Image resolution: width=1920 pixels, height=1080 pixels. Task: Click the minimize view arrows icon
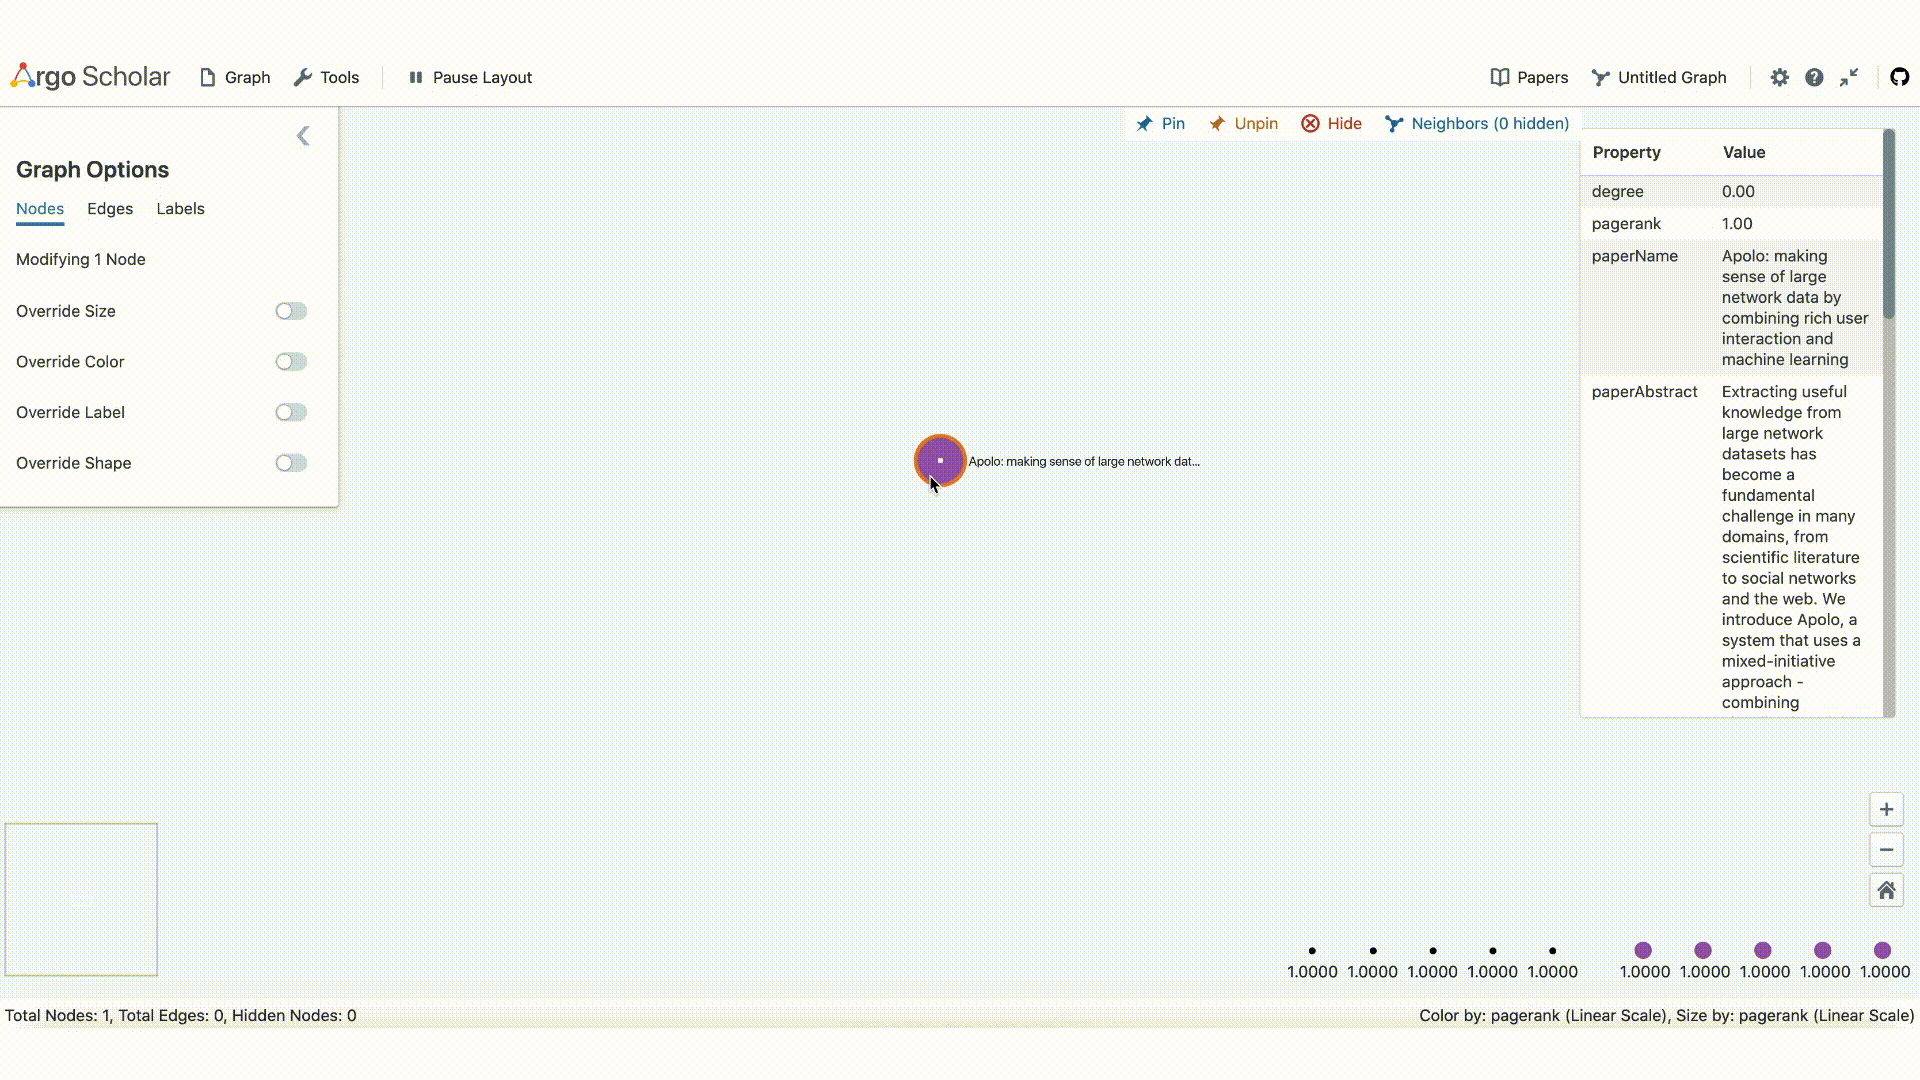(1849, 77)
